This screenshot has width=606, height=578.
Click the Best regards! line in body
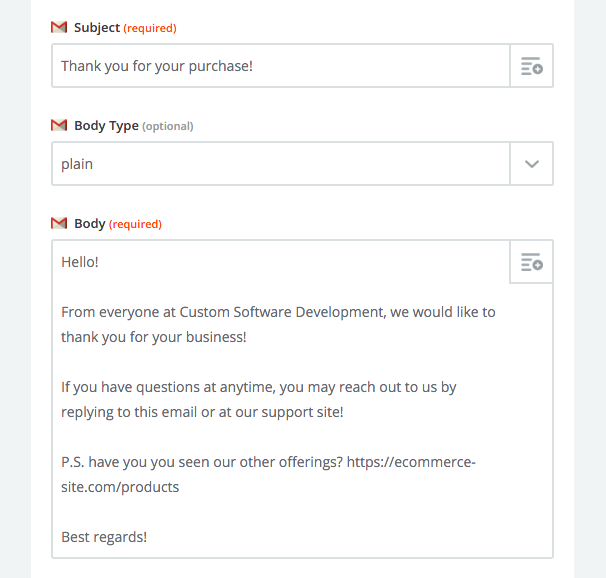pos(104,537)
